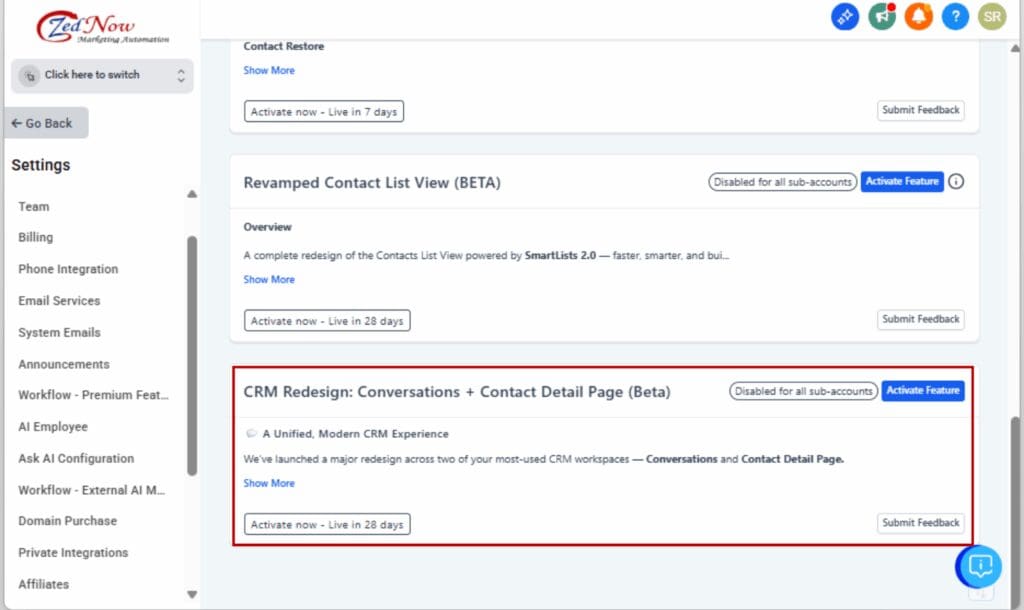Submit Feedback for Revamped Contact List View

[920, 319]
